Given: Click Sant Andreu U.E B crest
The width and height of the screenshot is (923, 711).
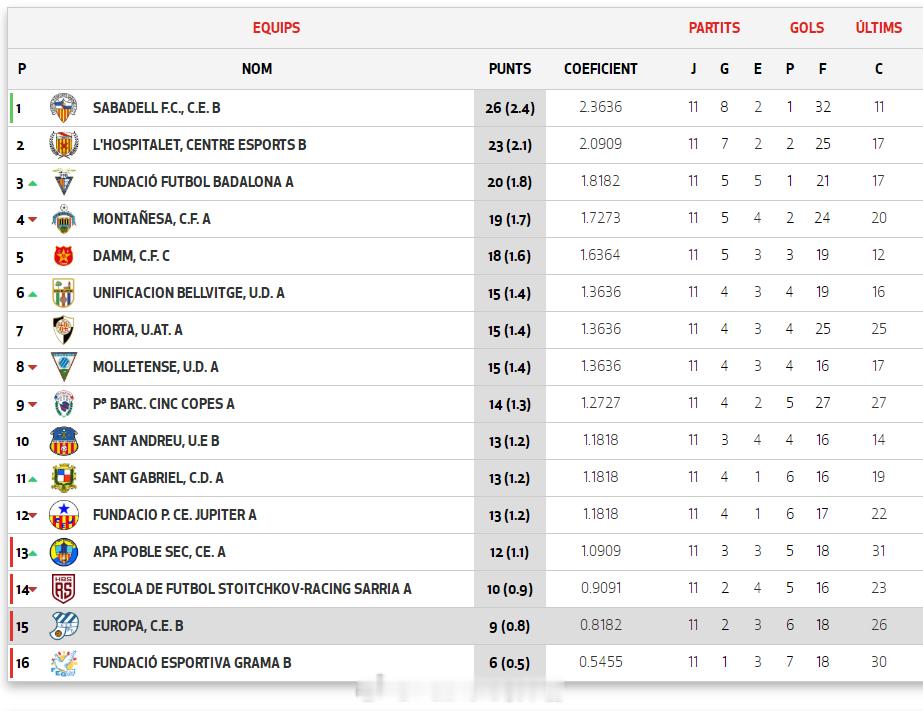Looking at the screenshot, I should (64, 441).
